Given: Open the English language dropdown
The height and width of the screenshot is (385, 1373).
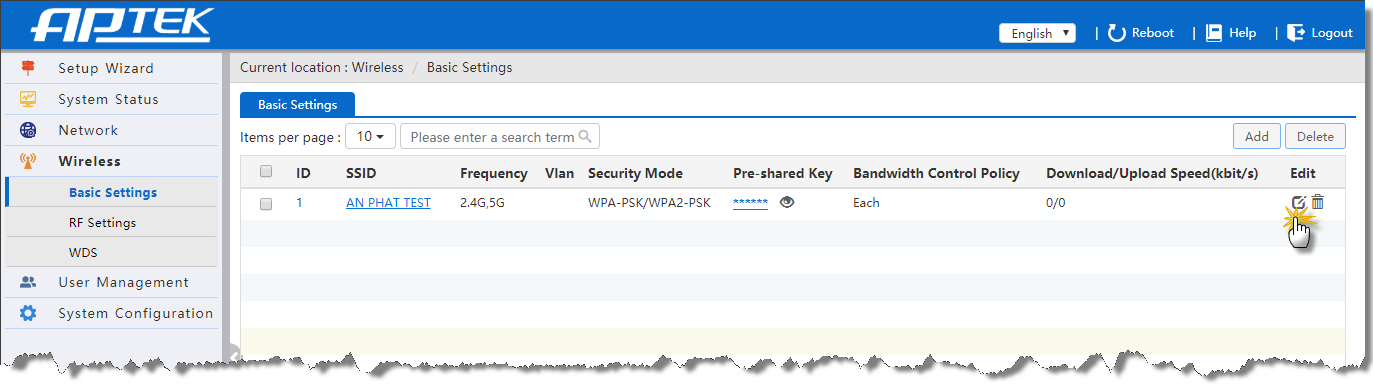Looking at the screenshot, I should click(x=1037, y=33).
